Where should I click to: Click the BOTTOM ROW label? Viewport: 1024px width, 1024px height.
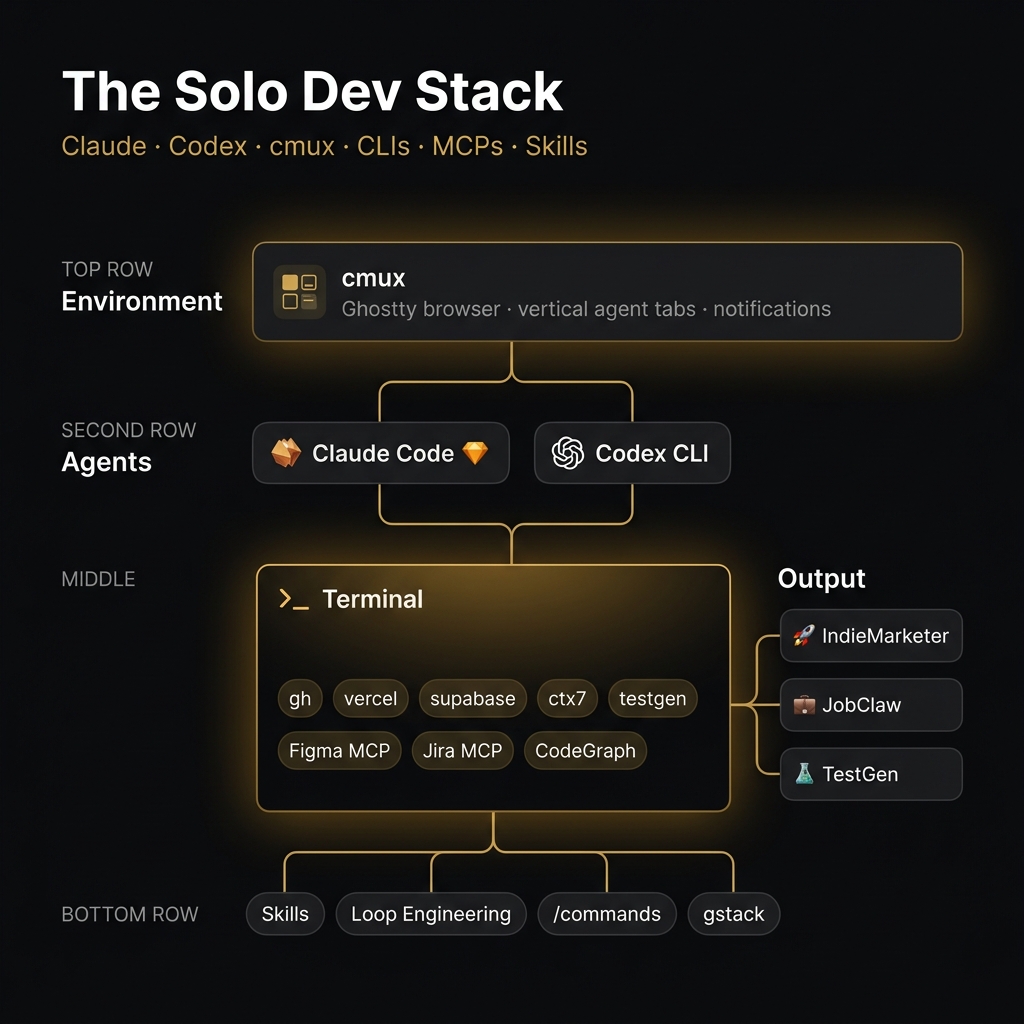[x=129, y=914]
